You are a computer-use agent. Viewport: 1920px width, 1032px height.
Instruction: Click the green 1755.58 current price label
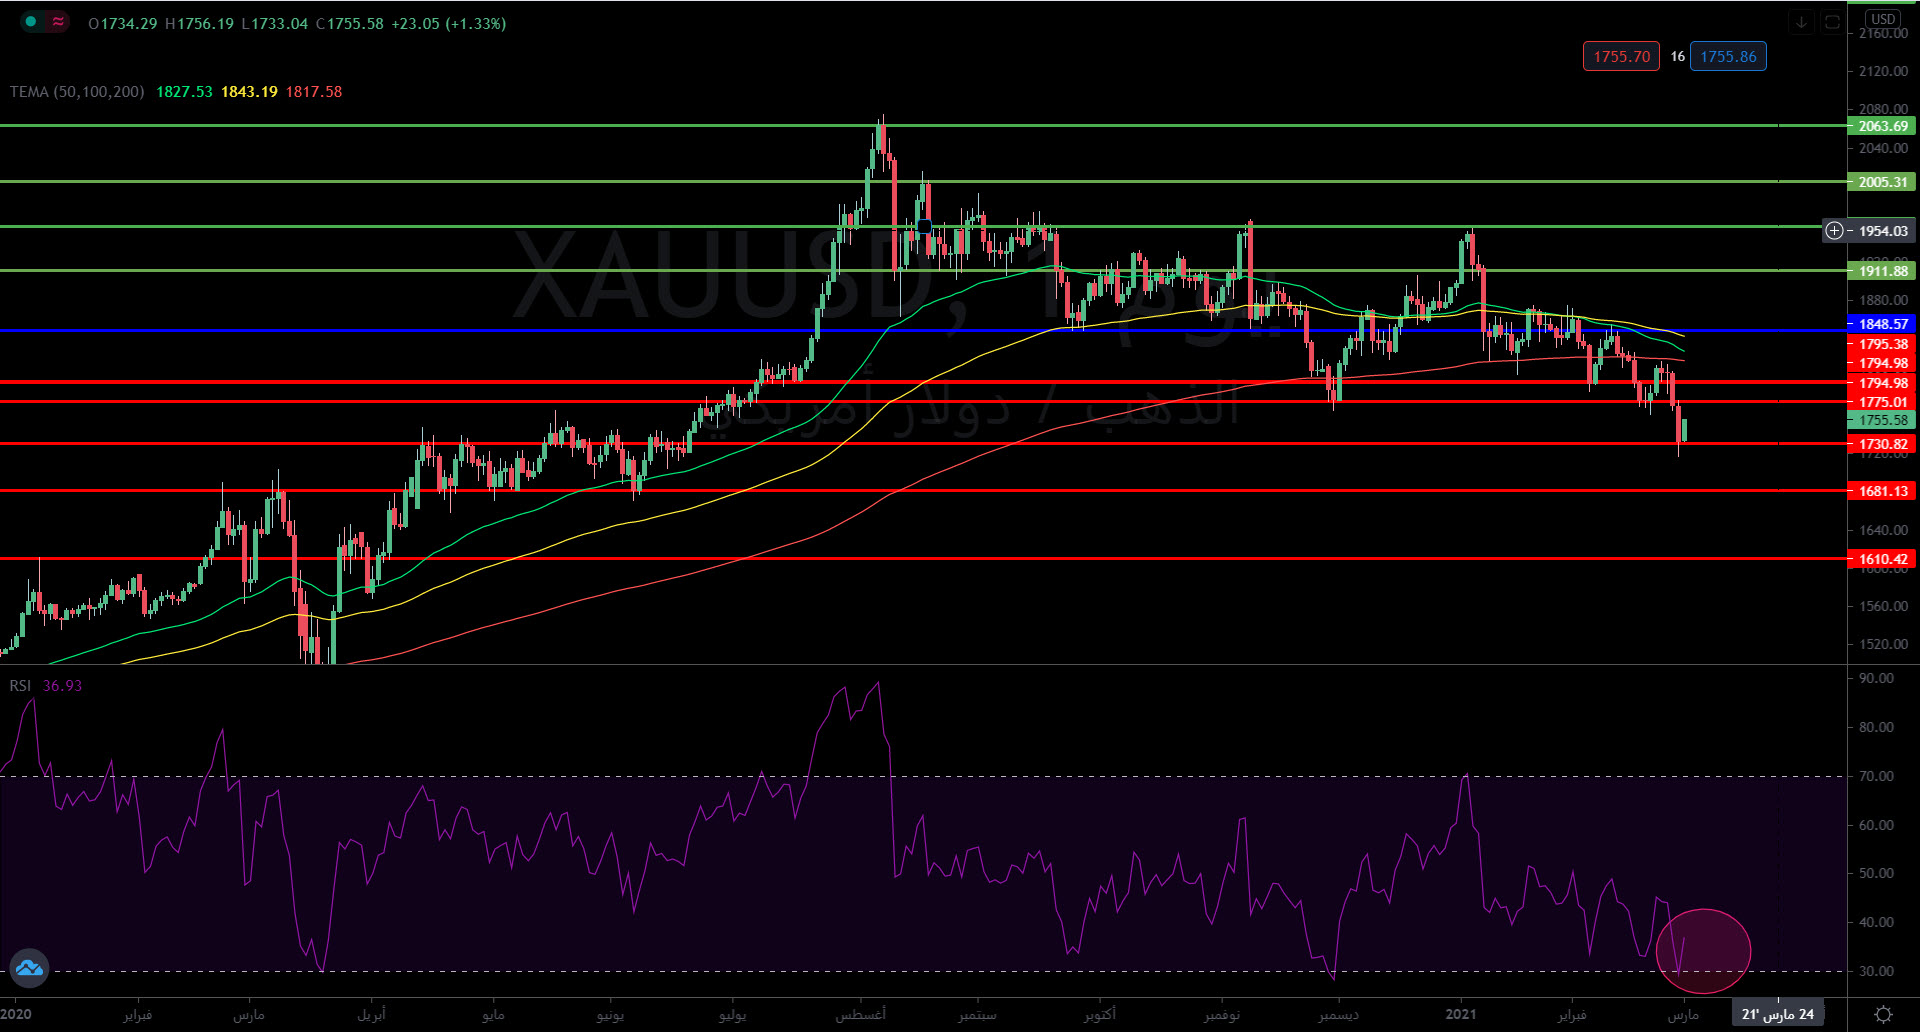point(1882,421)
